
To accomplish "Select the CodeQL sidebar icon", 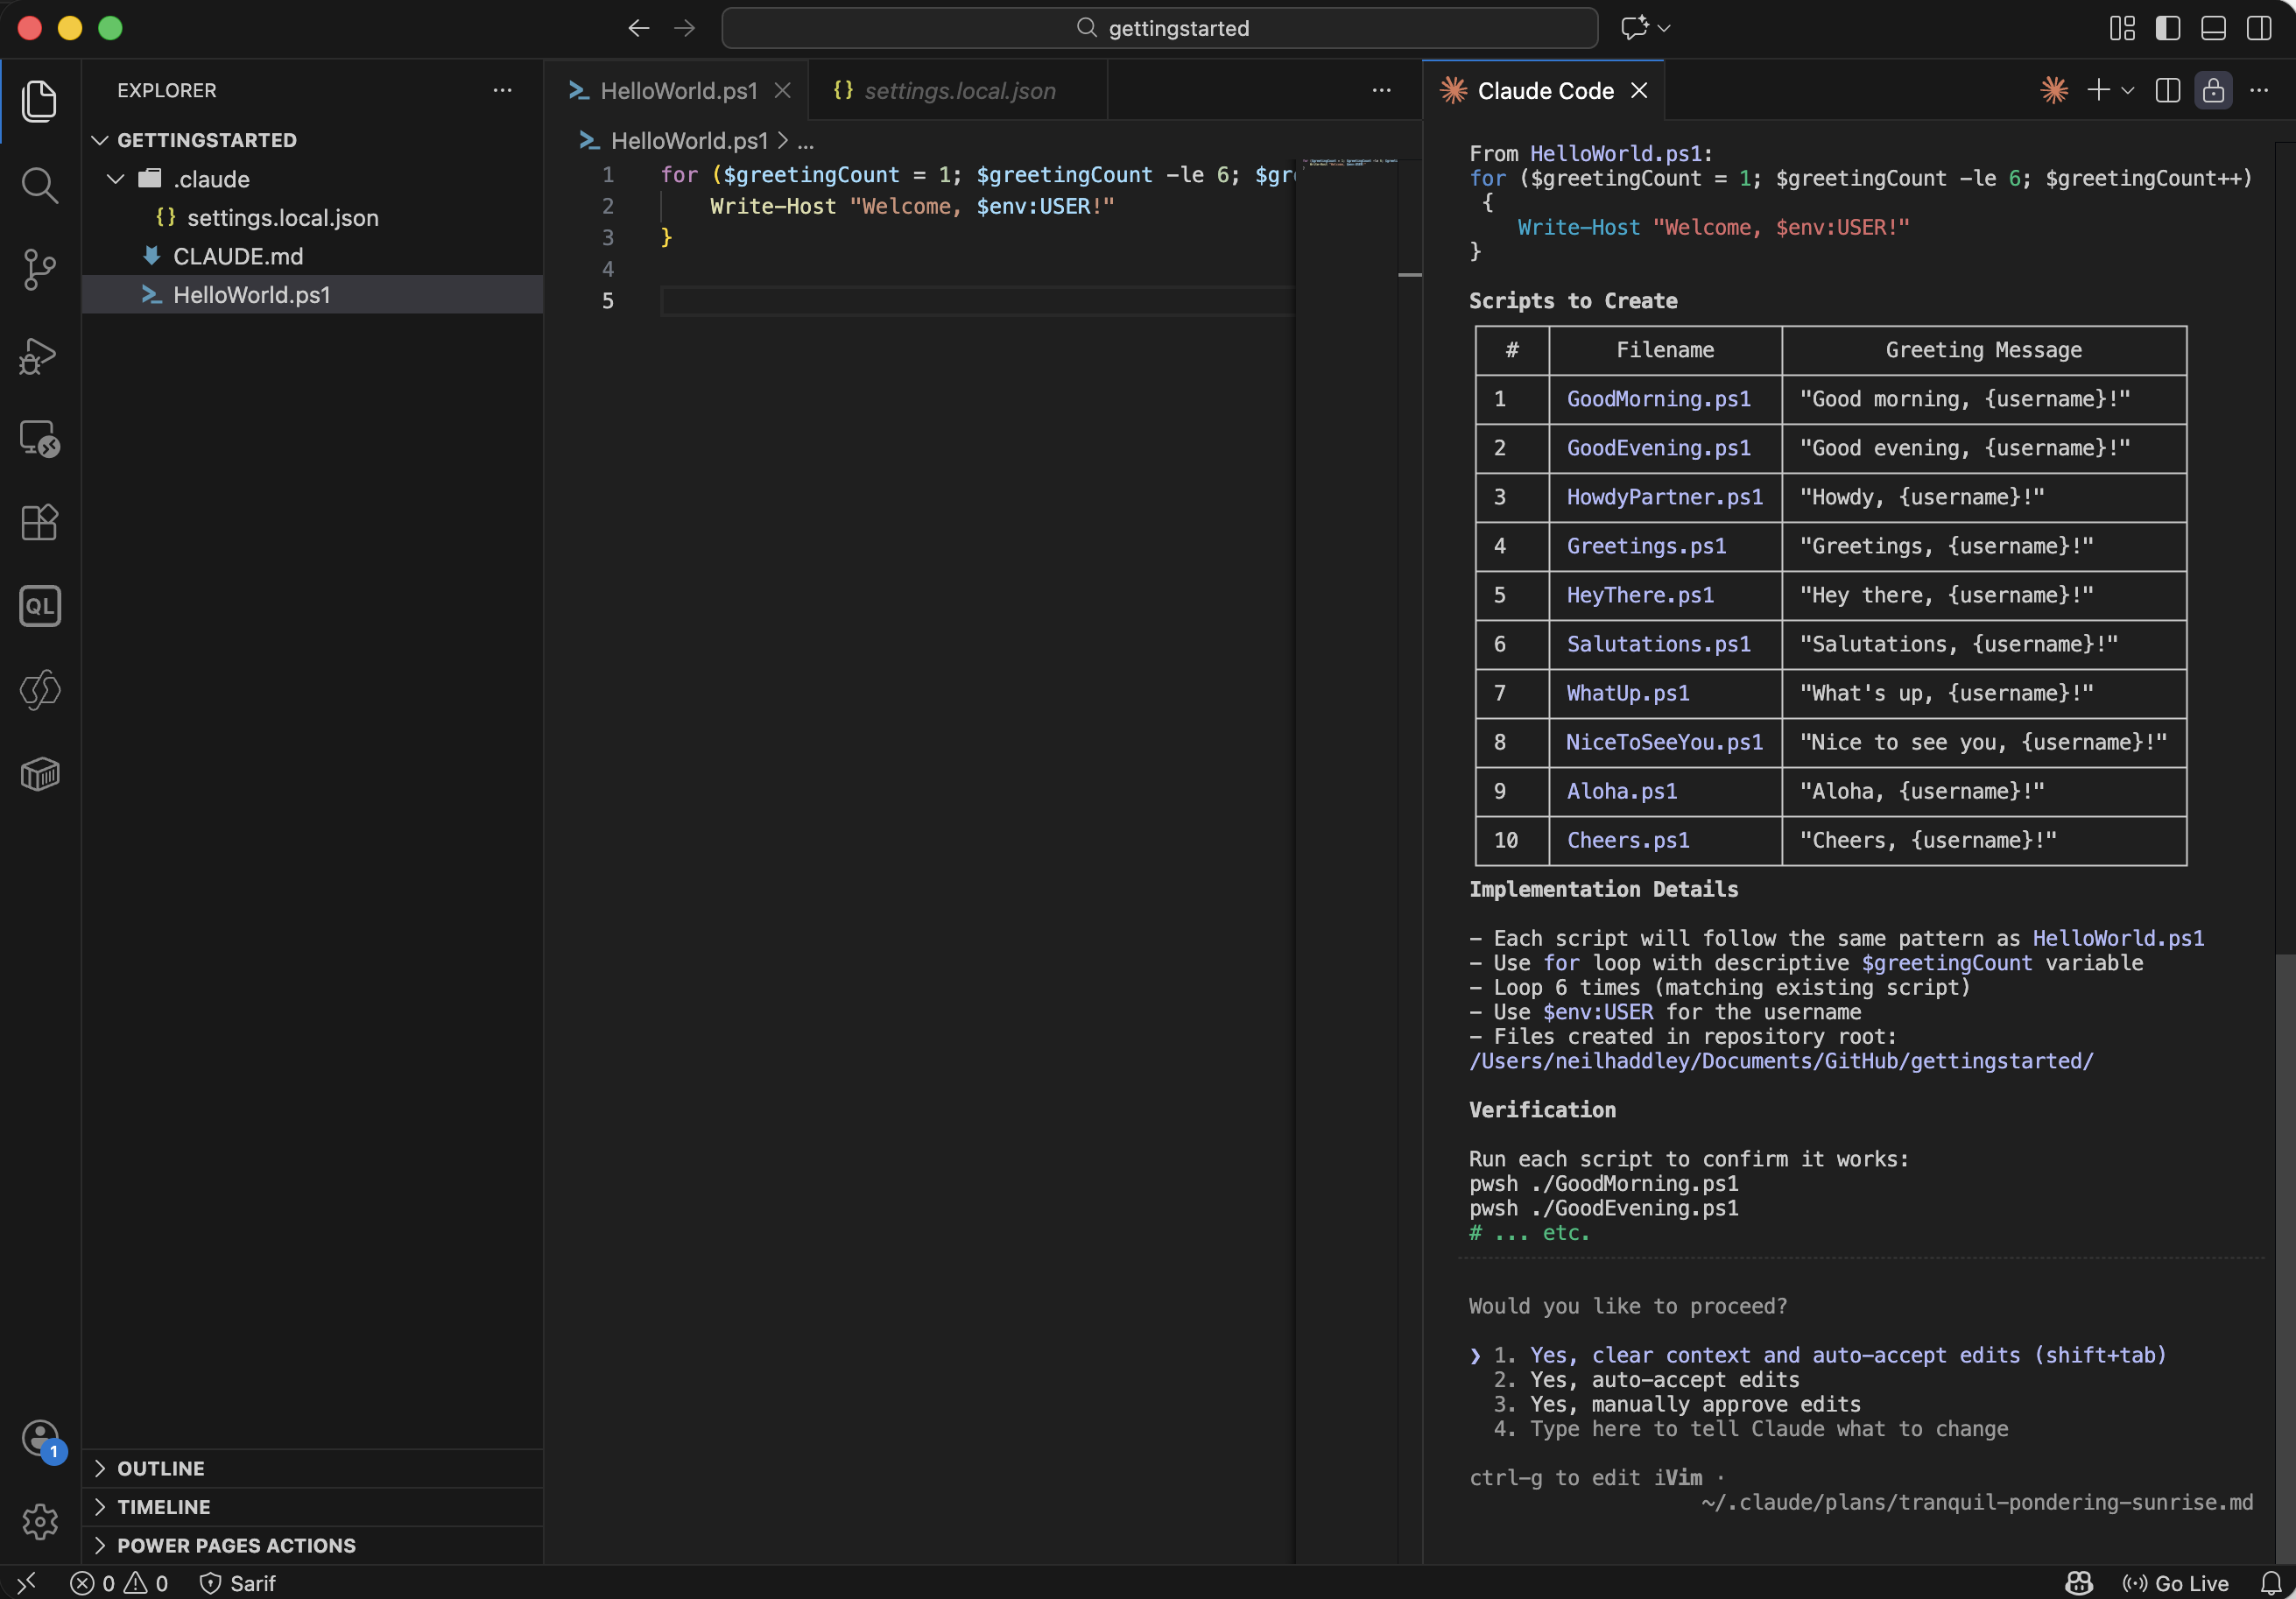I will (x=39, y=605).
